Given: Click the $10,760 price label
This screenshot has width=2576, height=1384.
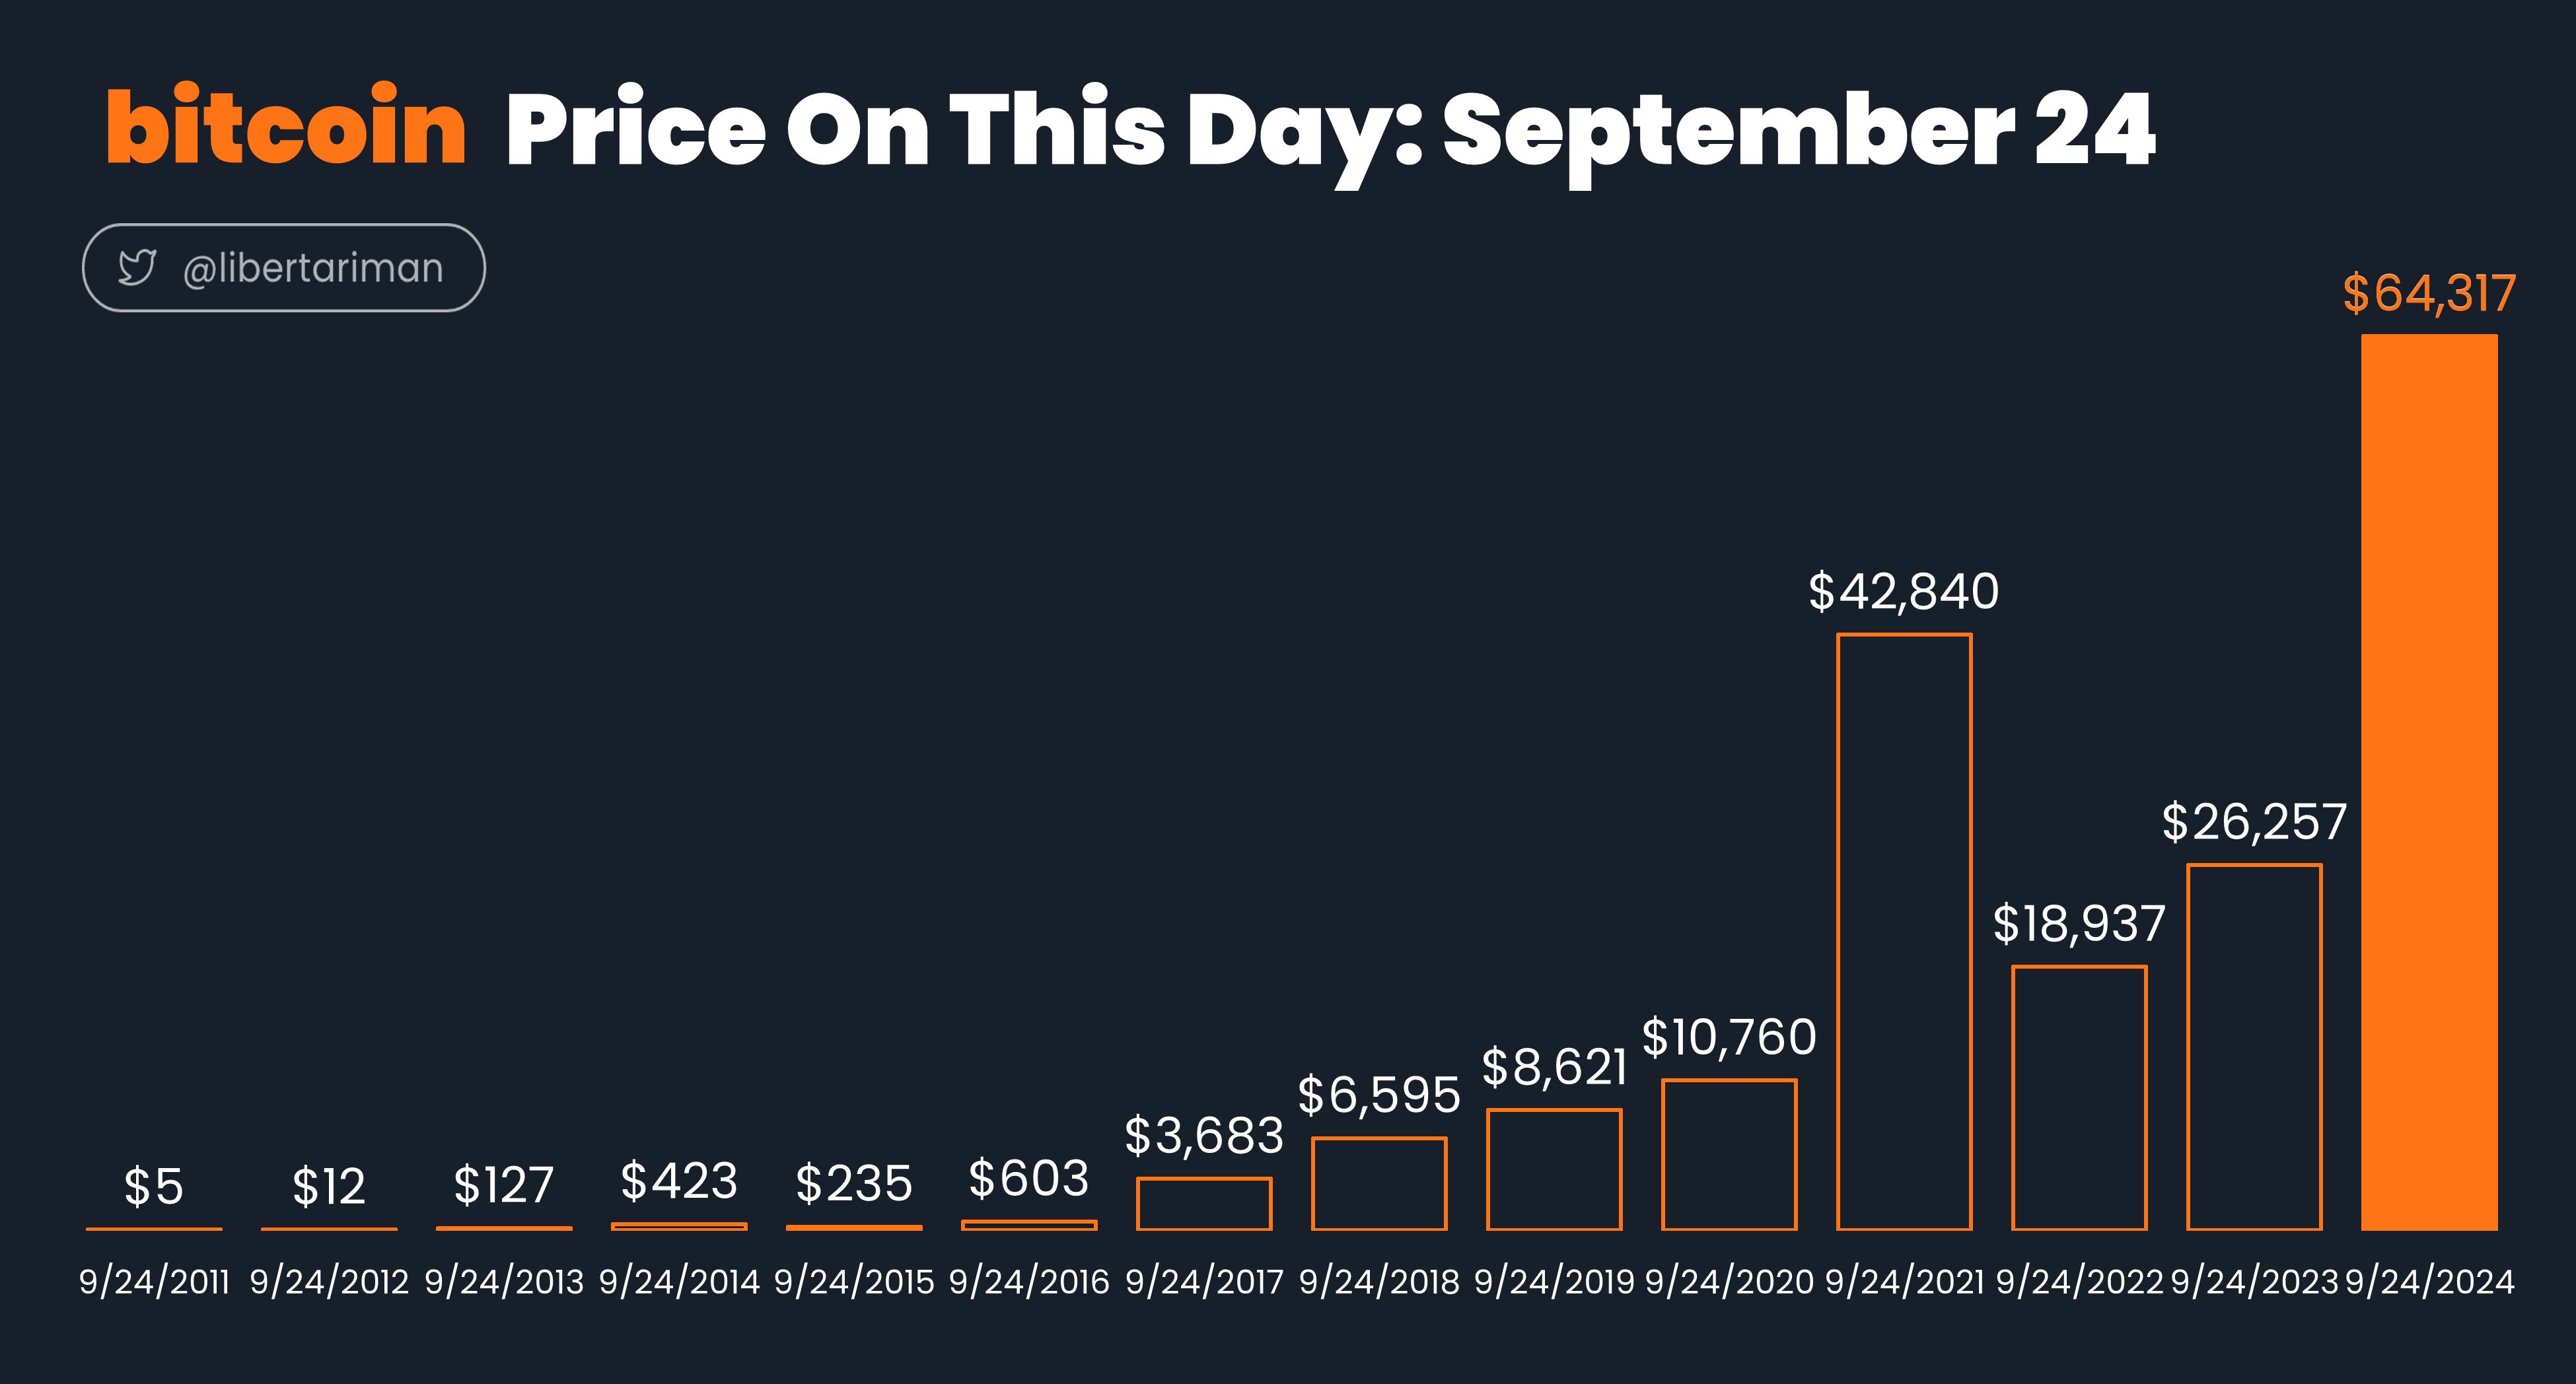Looking at the screenshot, I should (1729, 1037).
